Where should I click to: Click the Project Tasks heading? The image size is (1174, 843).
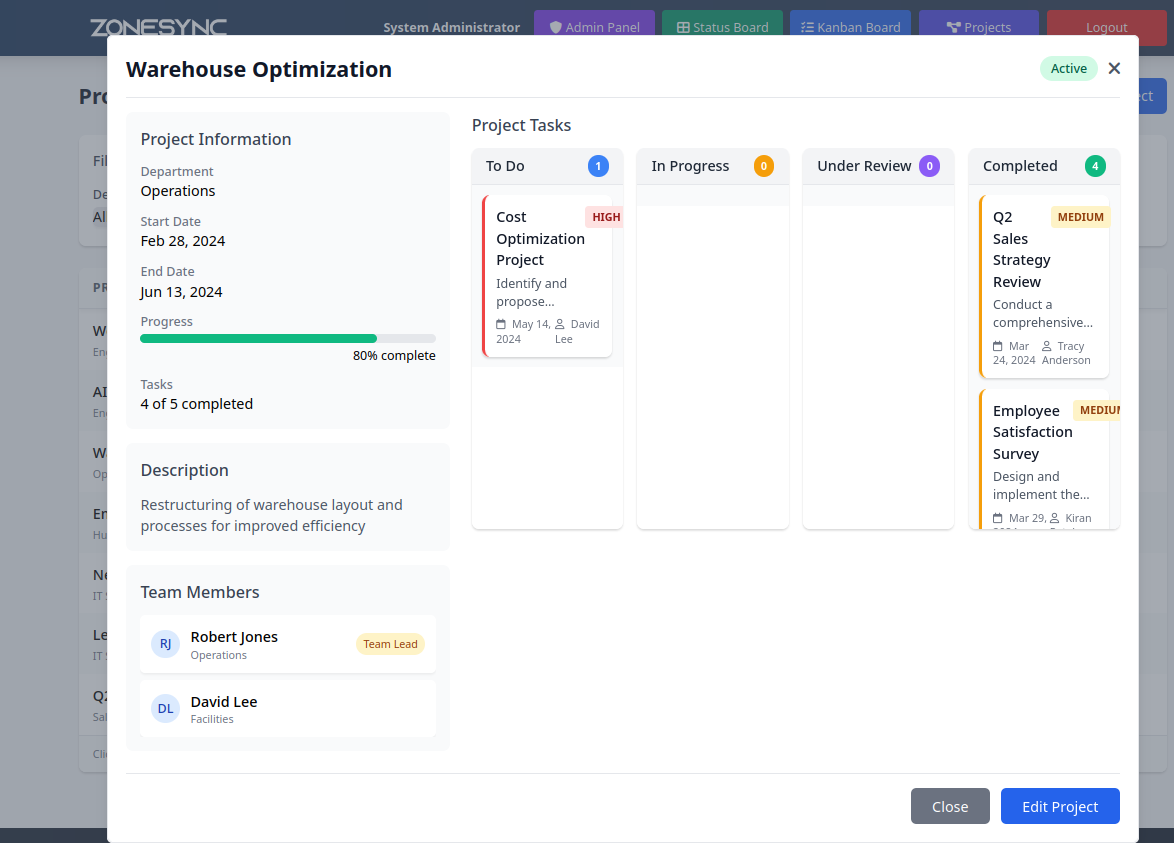521,126
